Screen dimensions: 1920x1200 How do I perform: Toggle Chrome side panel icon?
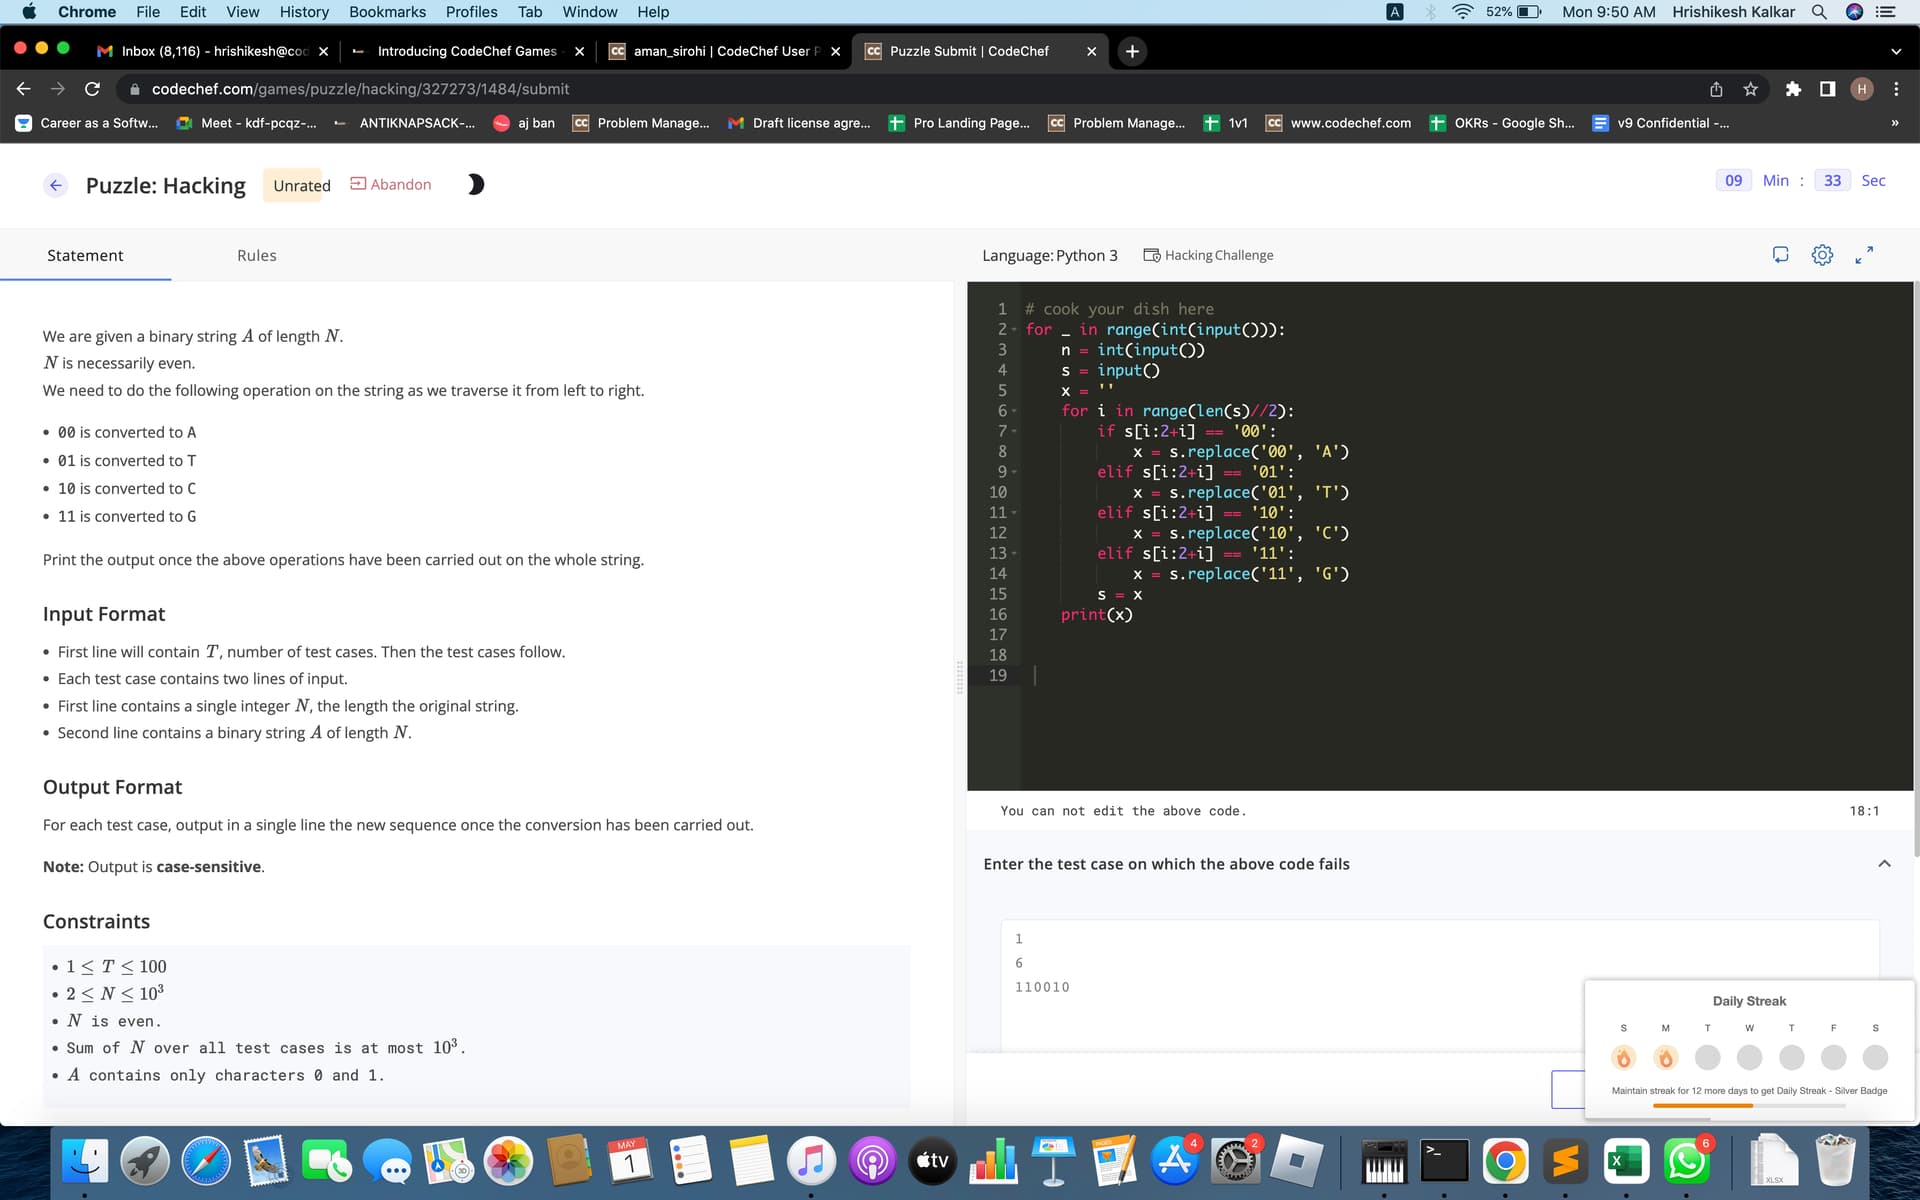[x=1827, y=89]
